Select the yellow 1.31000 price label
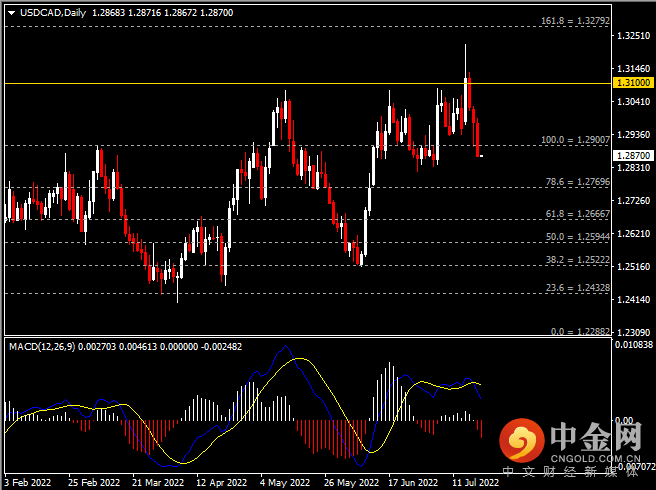Image resolution: width=656 pixels, height=490 pixels. 633,82
